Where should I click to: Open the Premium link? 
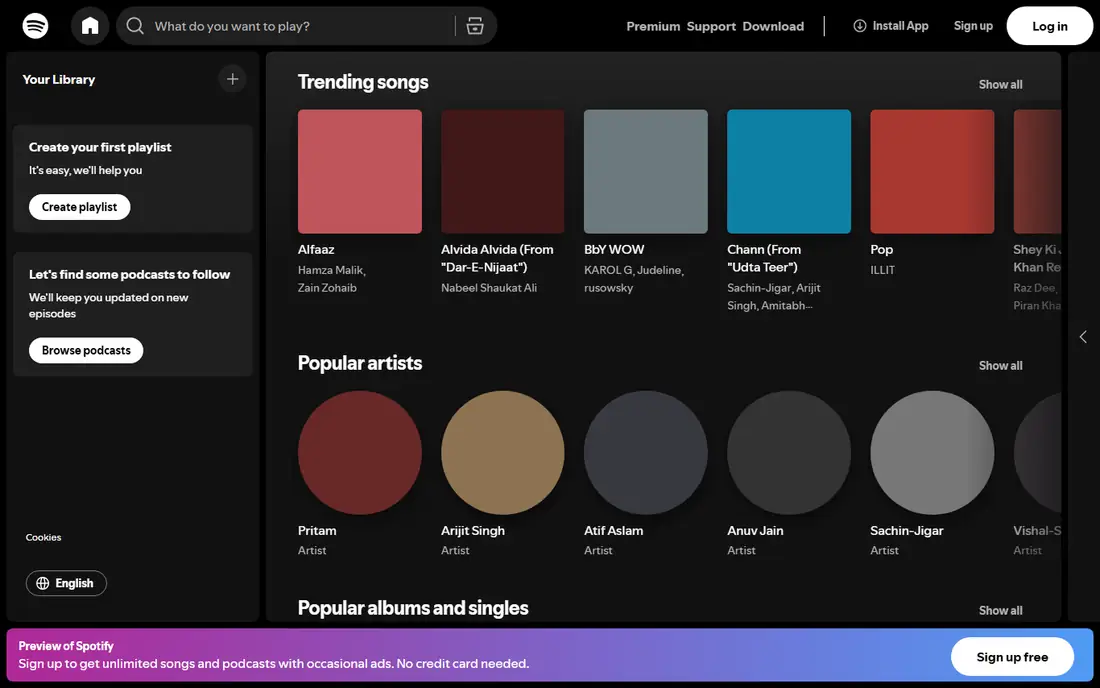coord(653,26)
